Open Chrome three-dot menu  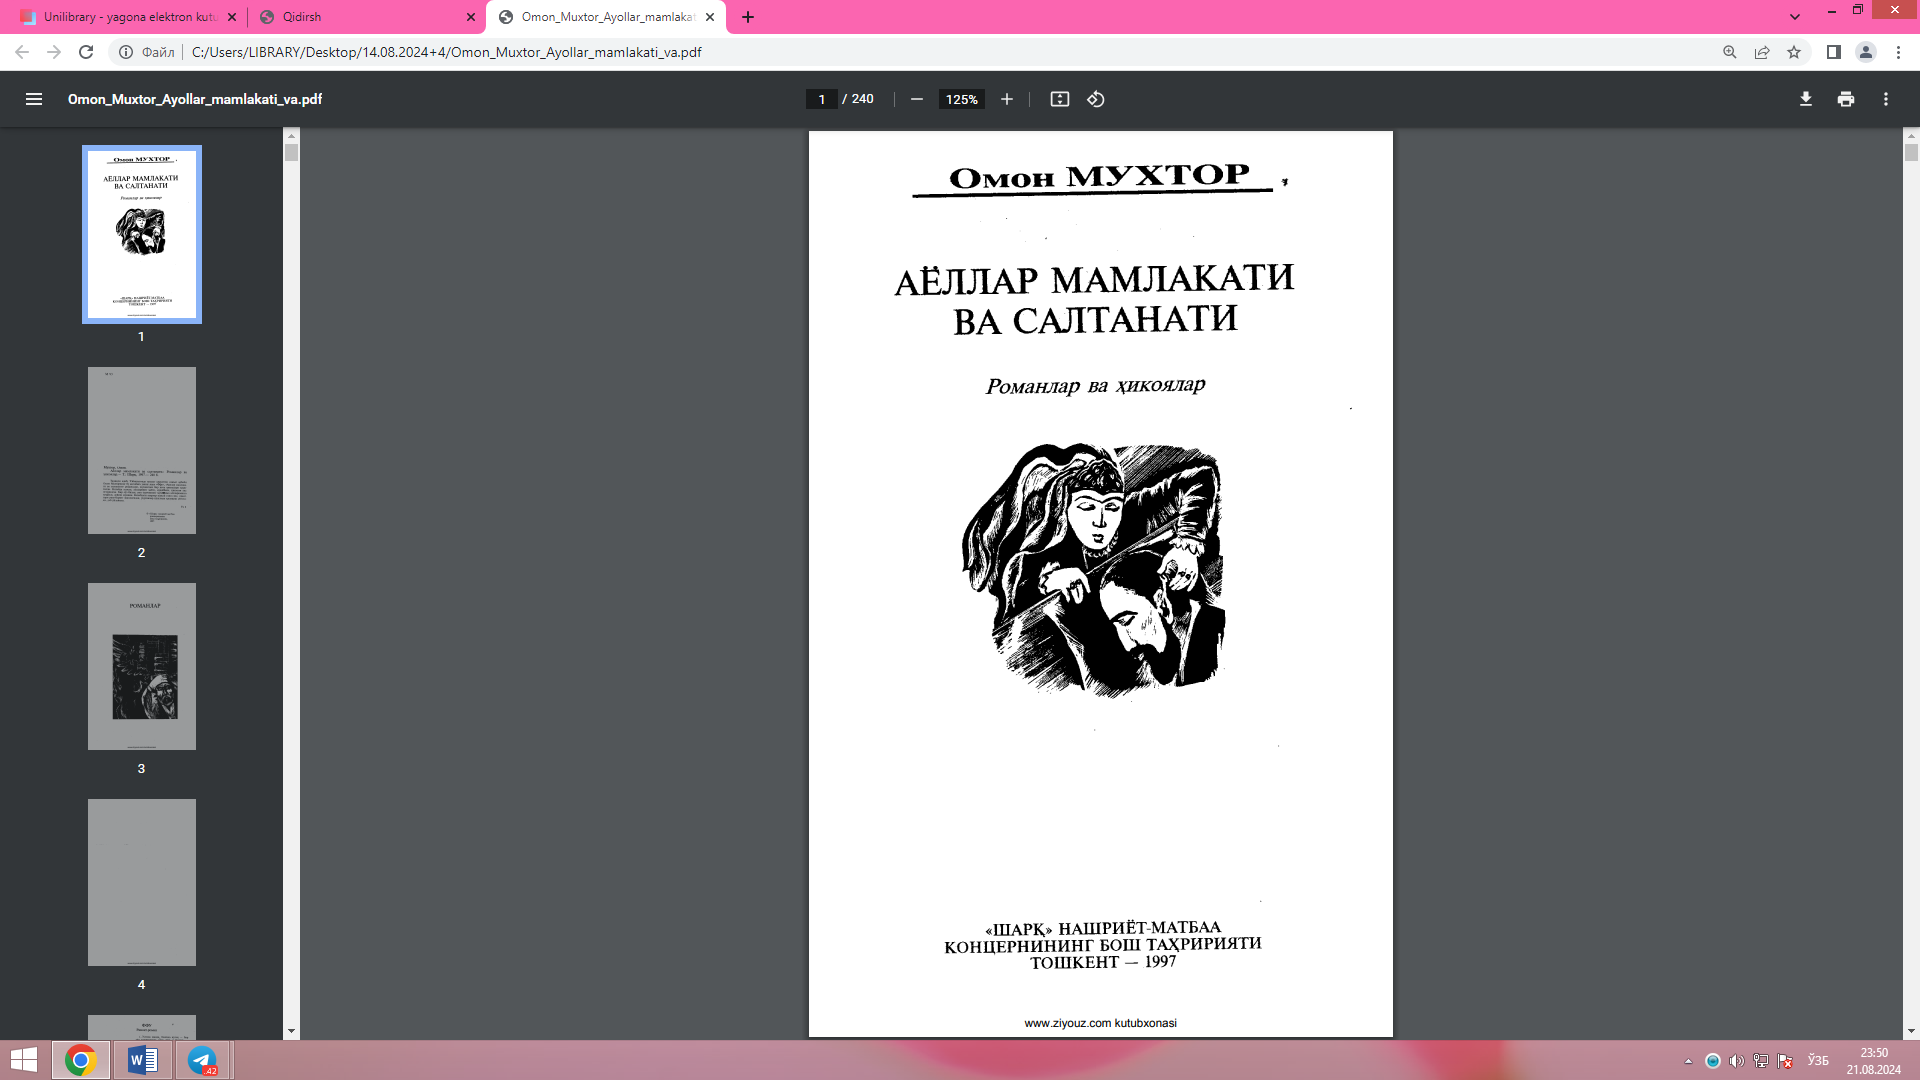point(1898,52)
